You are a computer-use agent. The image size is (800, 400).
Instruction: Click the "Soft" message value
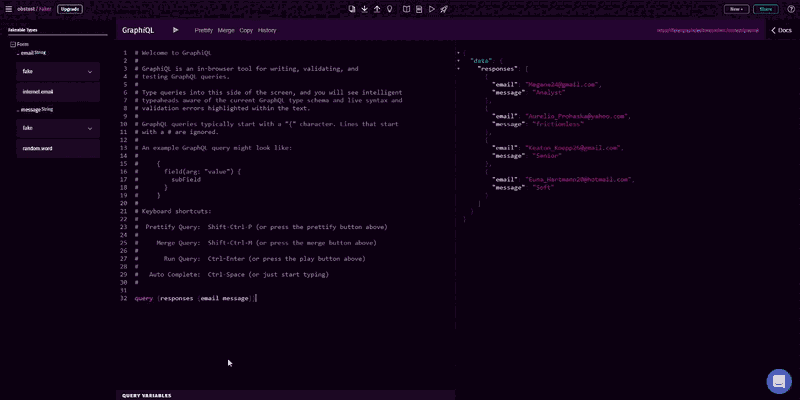[x=543, y=187]
